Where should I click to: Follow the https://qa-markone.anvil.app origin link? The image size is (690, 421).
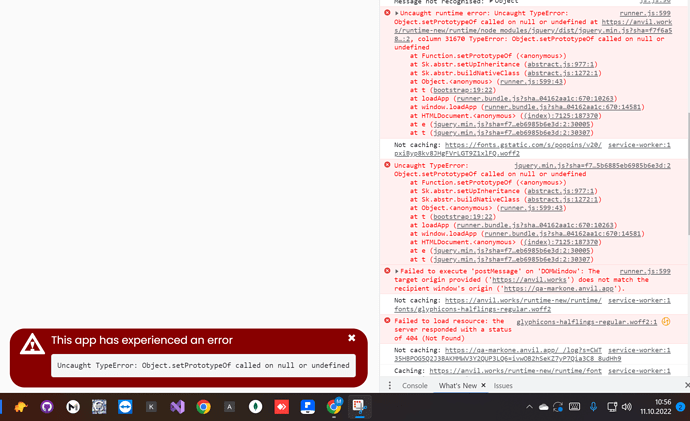[558, 289]
